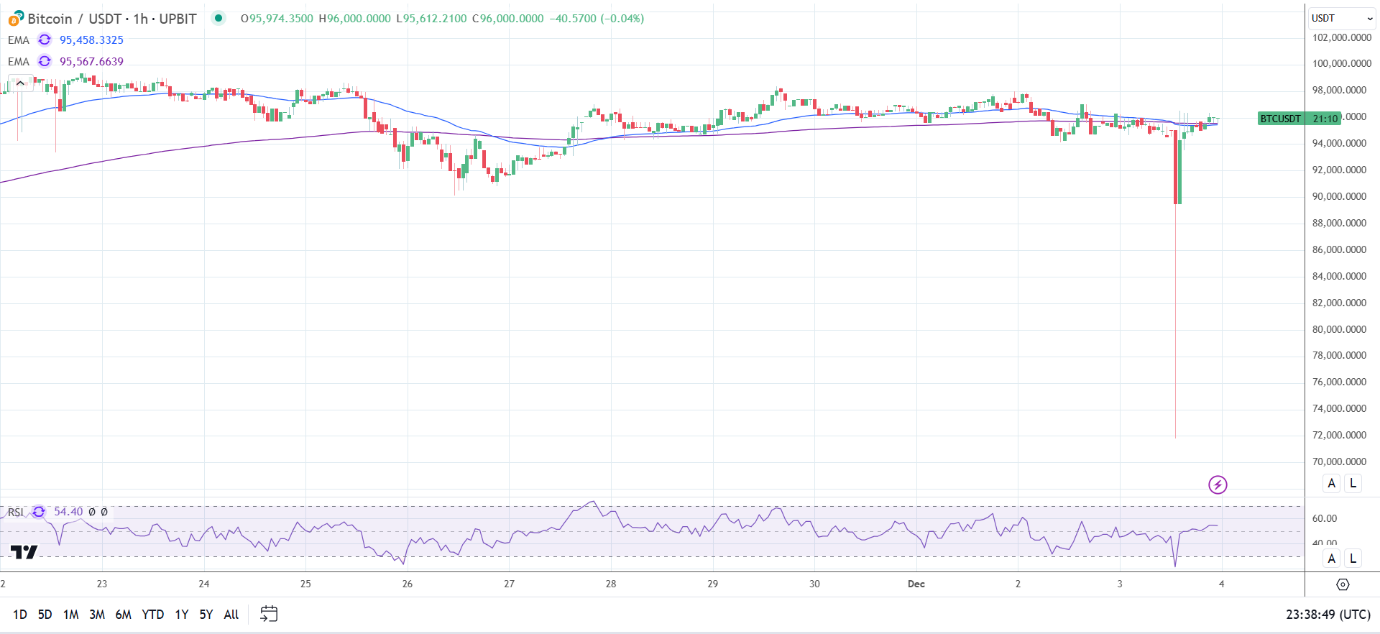Viewport: 1380px width, 634px height.
Task: Click the 80,000.0000 price axis label
Action: point(1339,329)
